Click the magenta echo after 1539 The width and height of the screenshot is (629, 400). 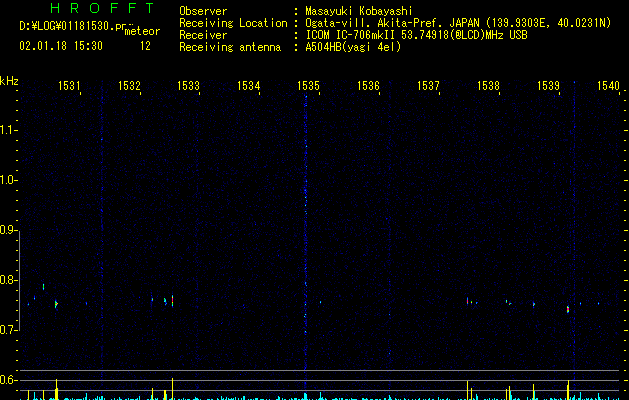point(568,309)
